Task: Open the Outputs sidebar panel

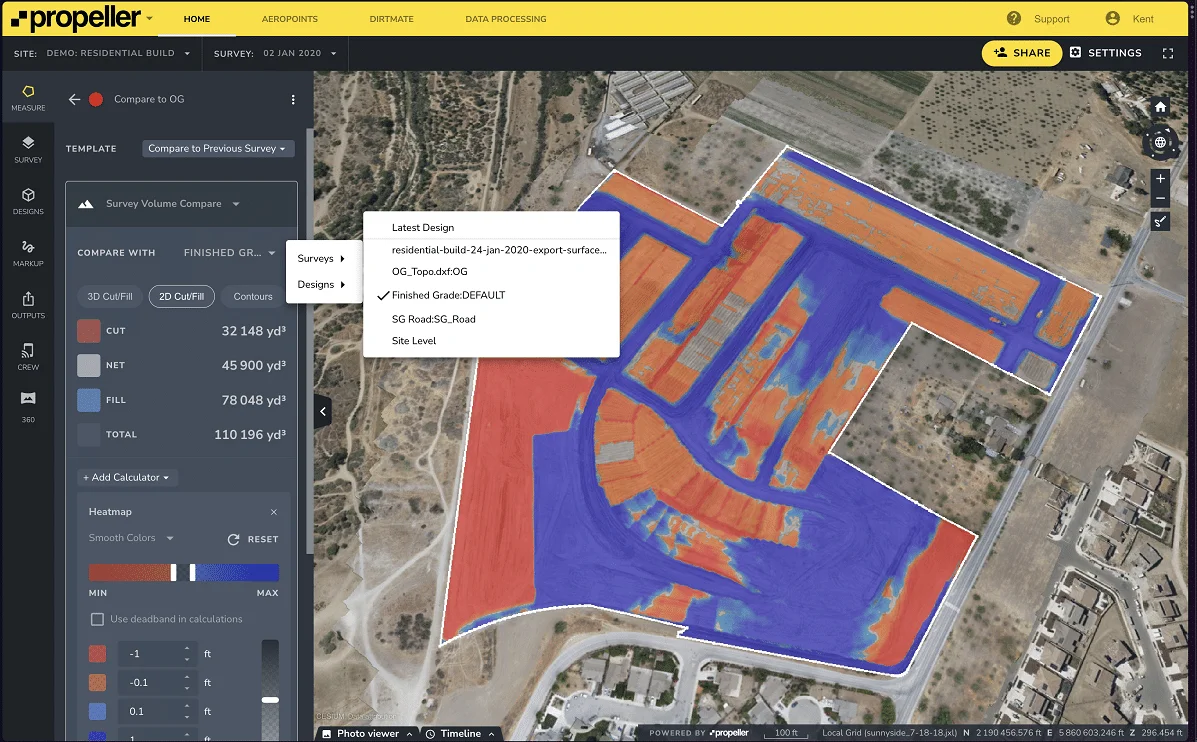Action: point(28,304)
